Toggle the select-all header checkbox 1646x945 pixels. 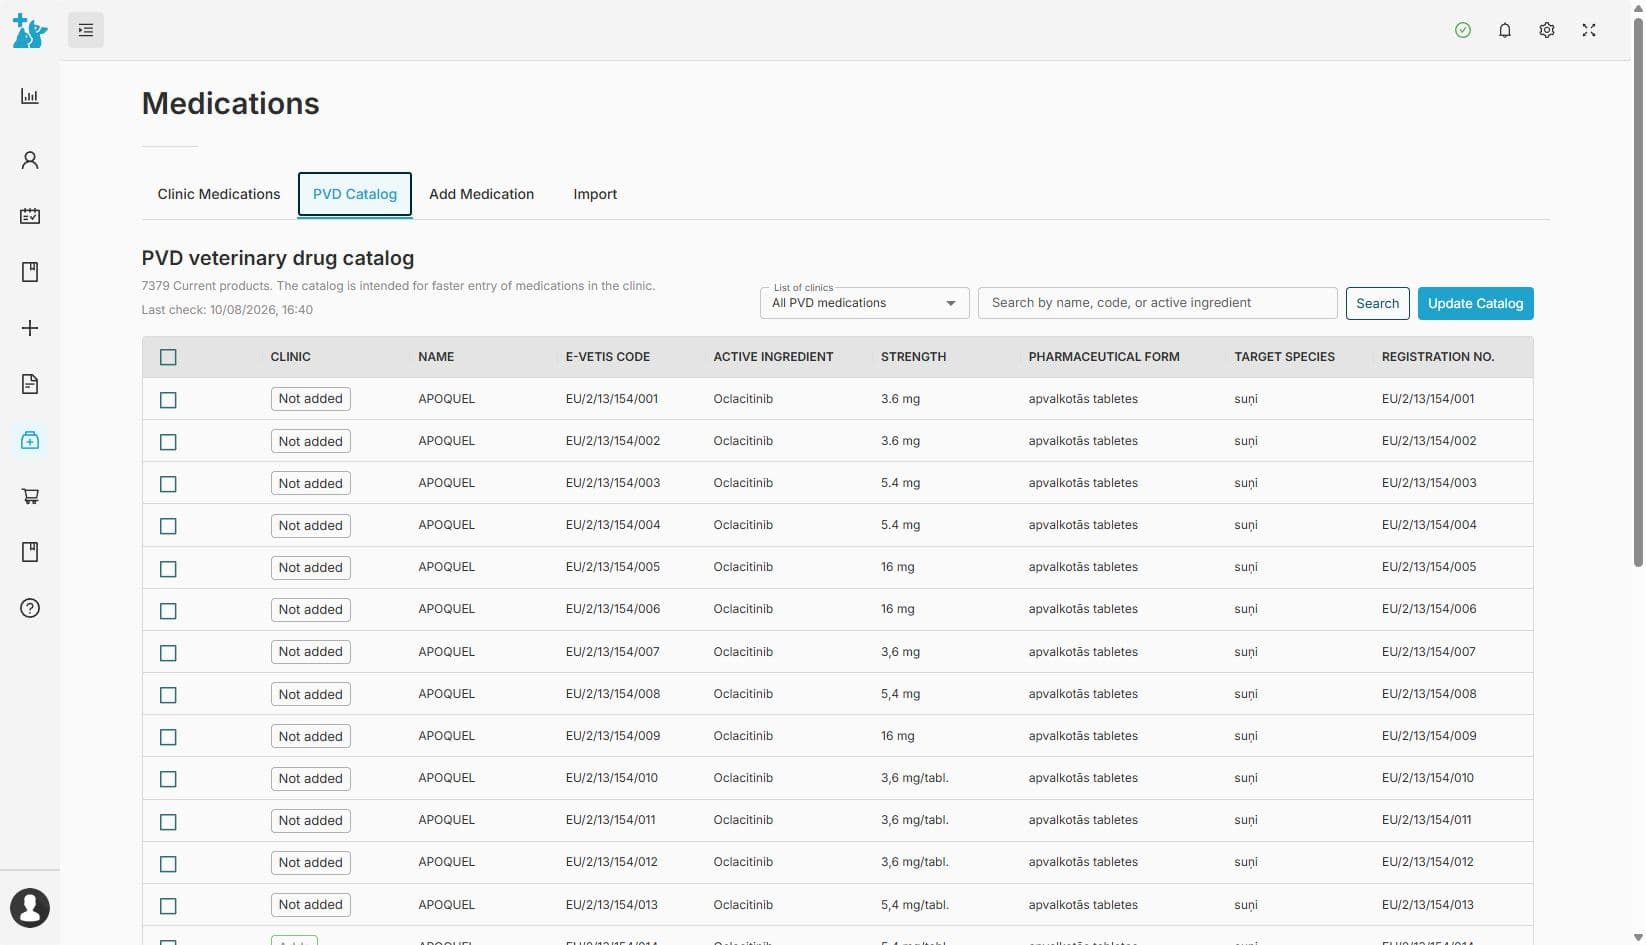point(168,357)
